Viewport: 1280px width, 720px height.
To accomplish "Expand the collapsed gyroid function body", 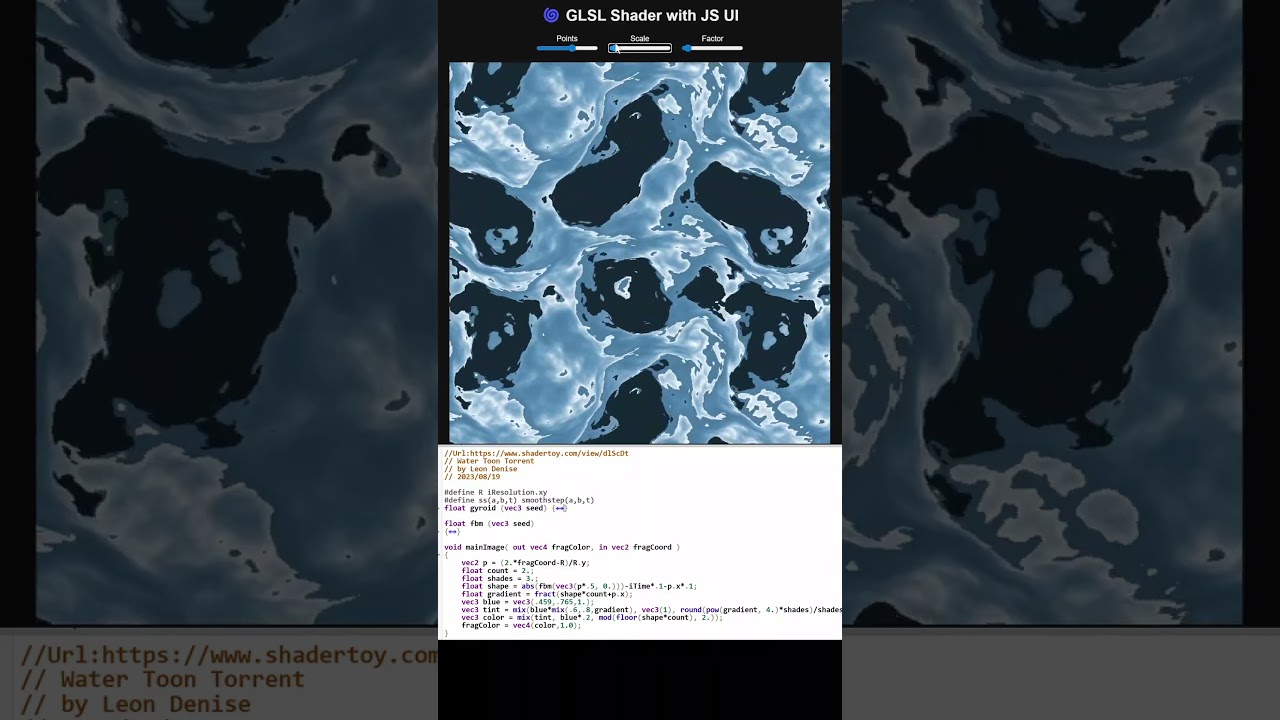I will (x=559, y=508).
